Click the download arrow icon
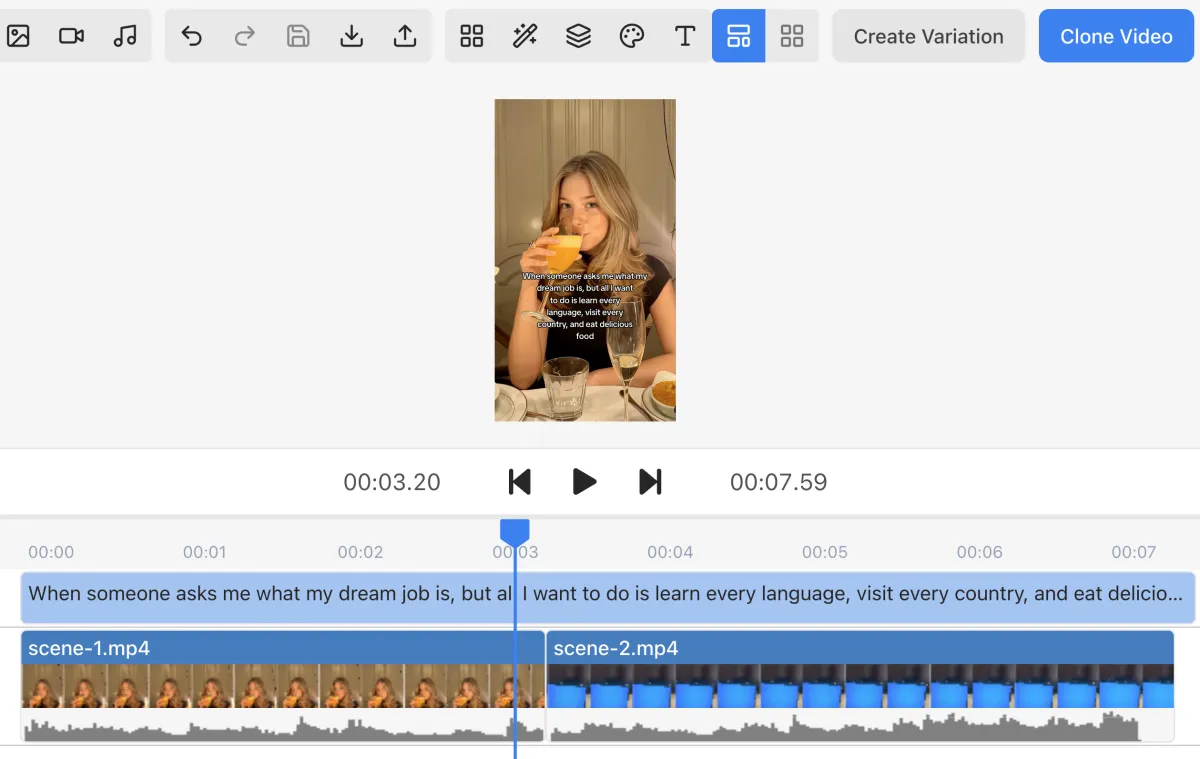 351,37
